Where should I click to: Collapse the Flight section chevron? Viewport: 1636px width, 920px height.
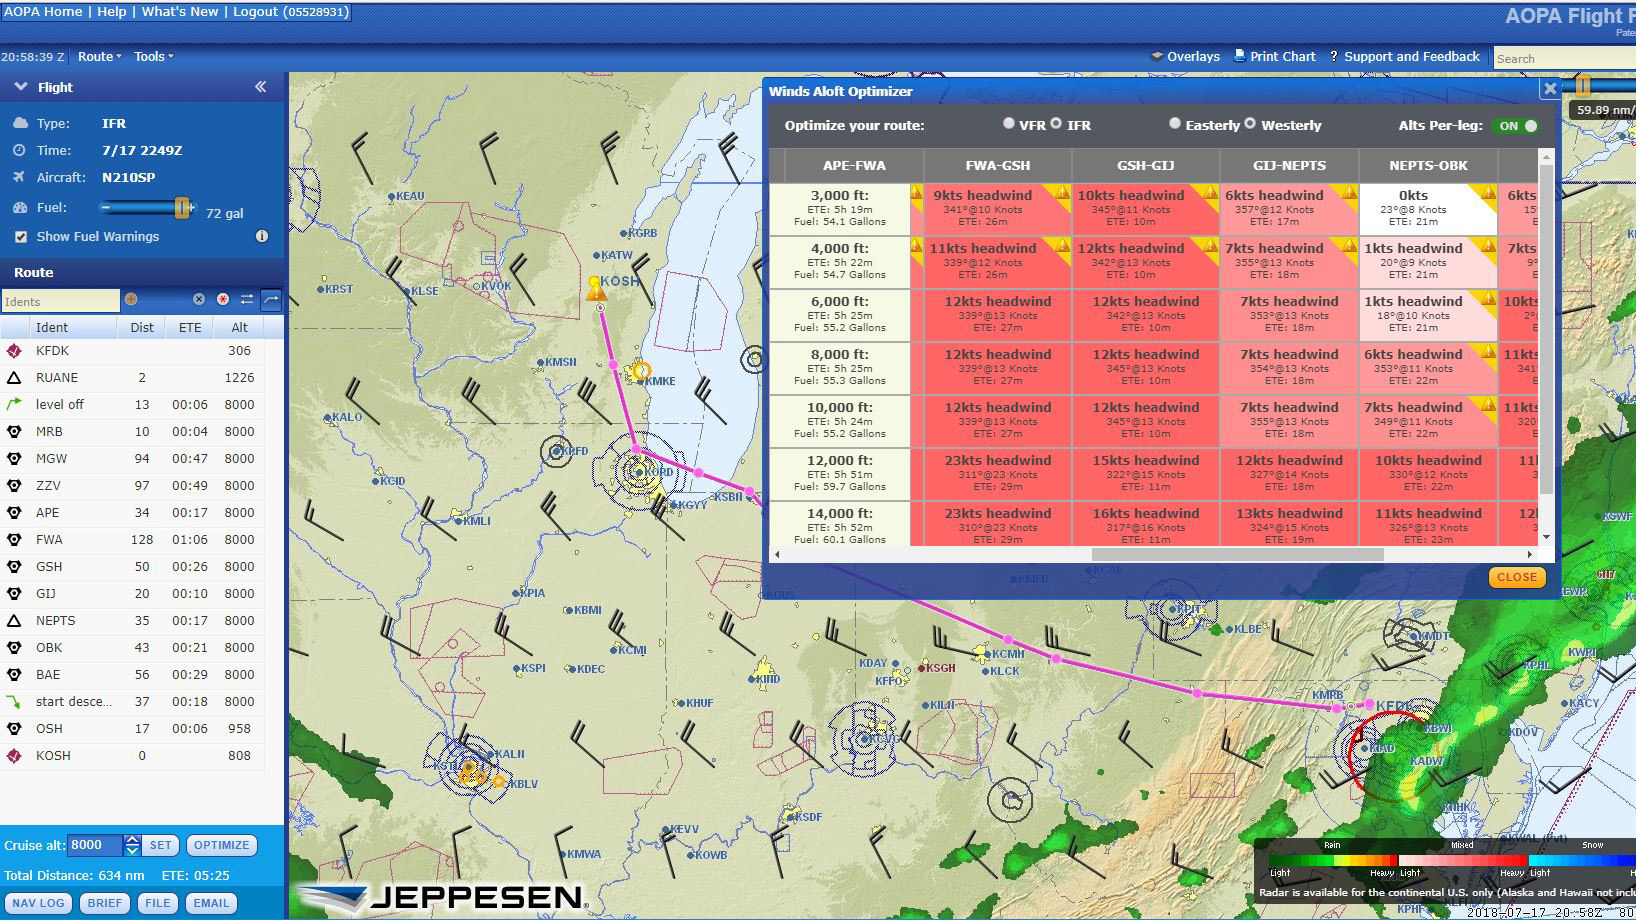tap(20, 87)
